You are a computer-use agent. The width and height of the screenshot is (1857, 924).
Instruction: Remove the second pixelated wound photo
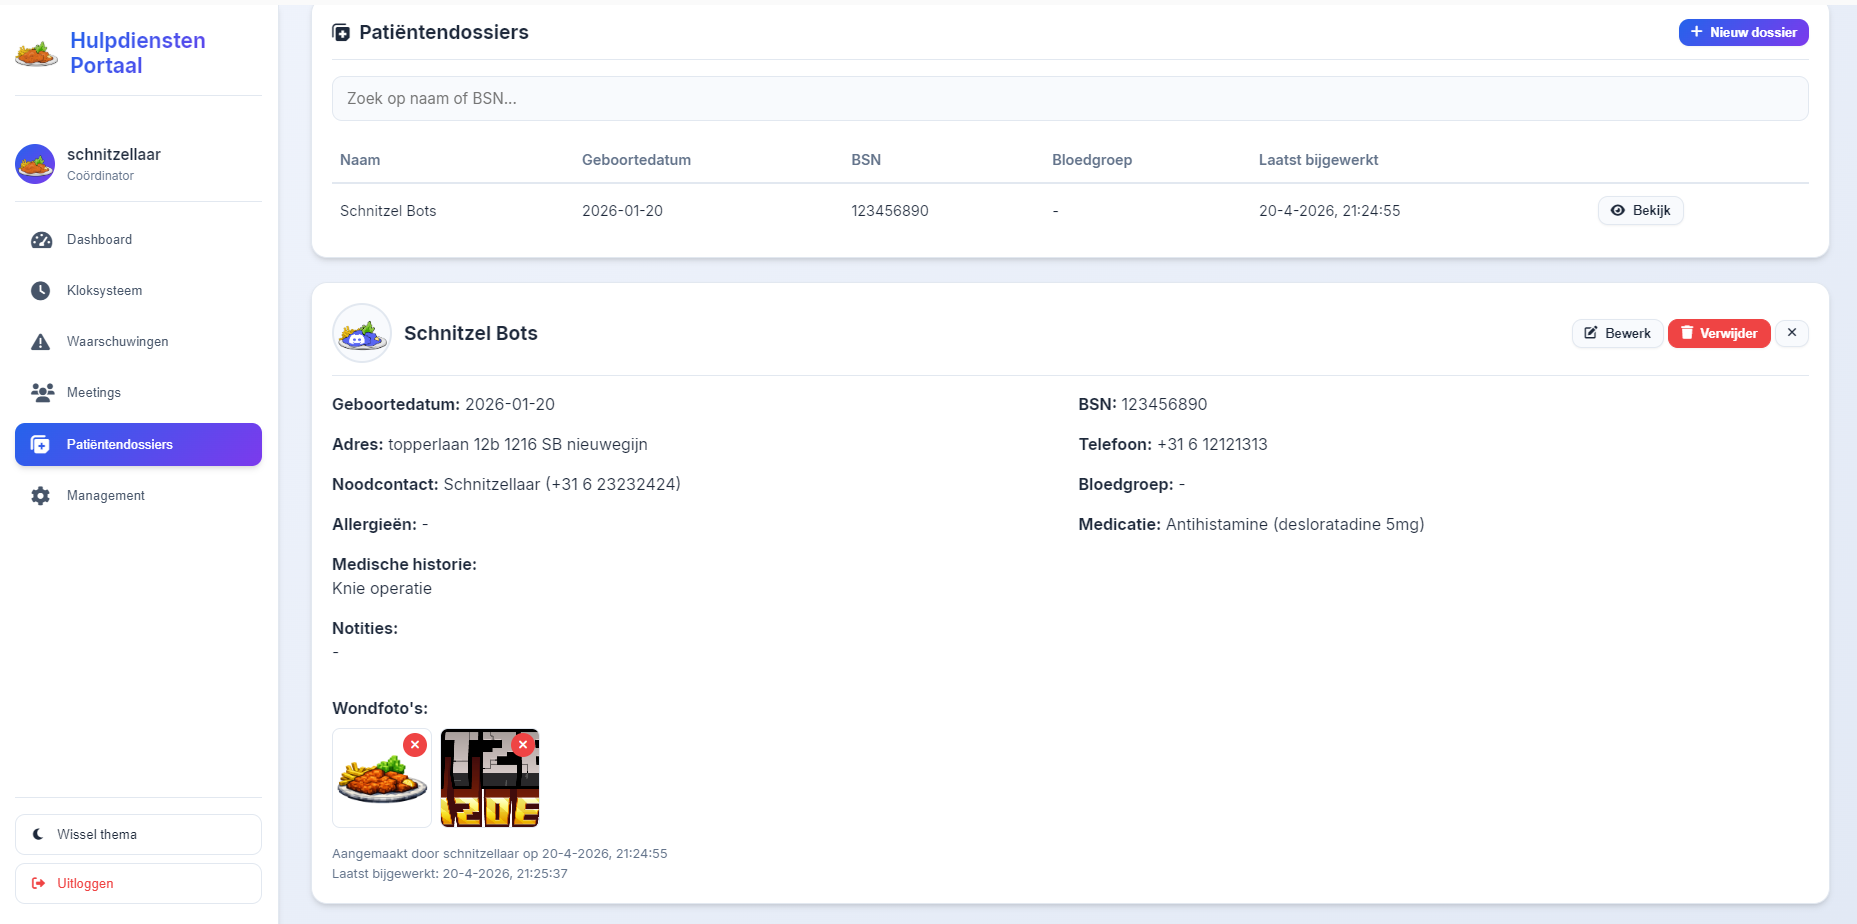pyautogui.click(x=523, y=745)
